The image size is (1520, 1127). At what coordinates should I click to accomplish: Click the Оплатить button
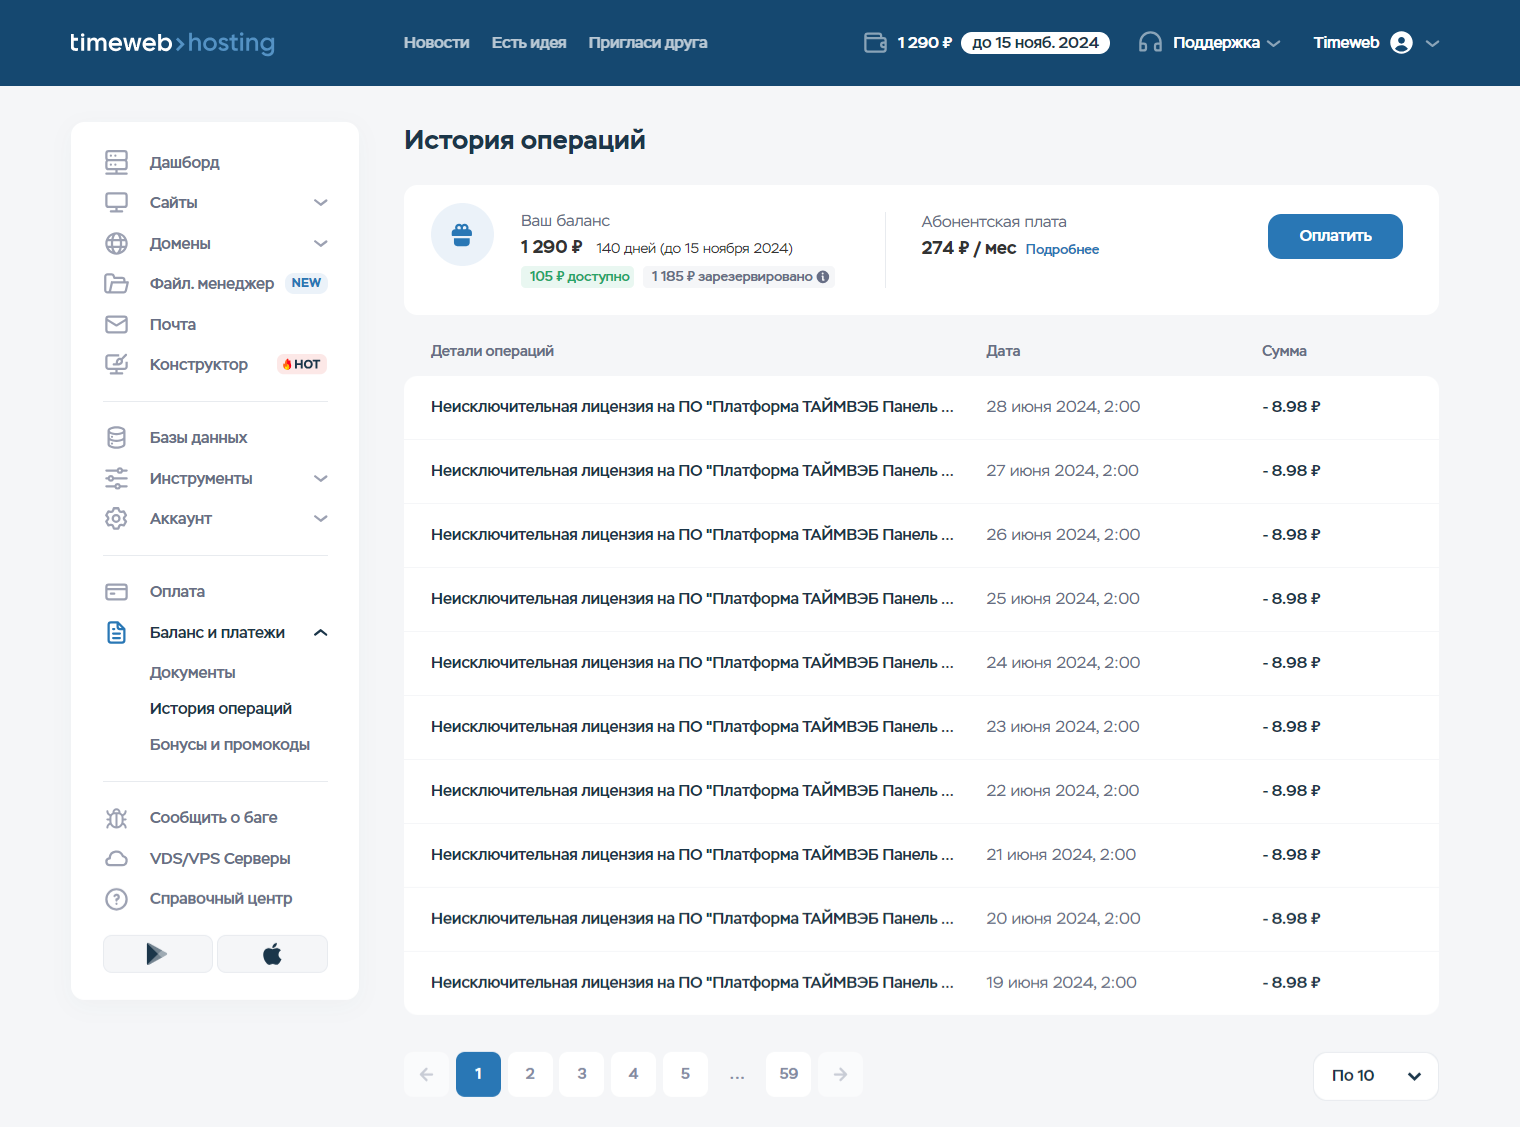(1335, 236)
